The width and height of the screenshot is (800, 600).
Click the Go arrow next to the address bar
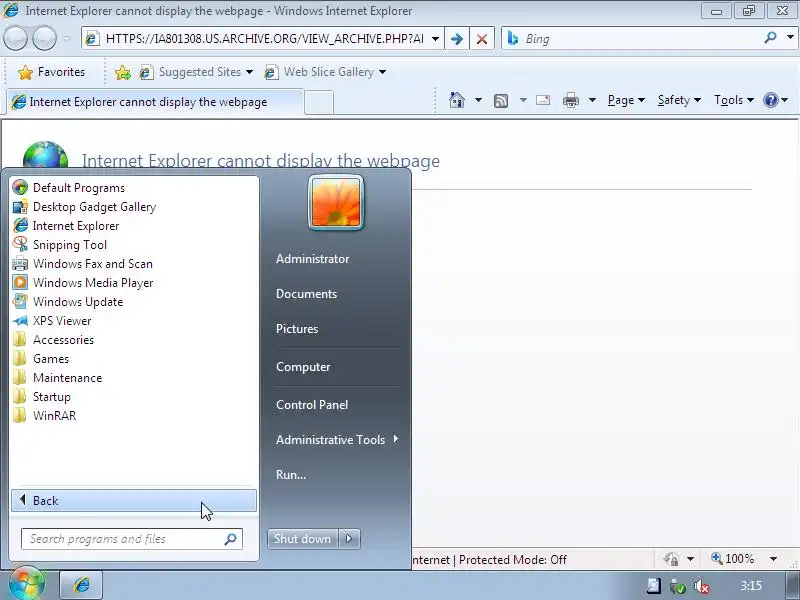457,39
